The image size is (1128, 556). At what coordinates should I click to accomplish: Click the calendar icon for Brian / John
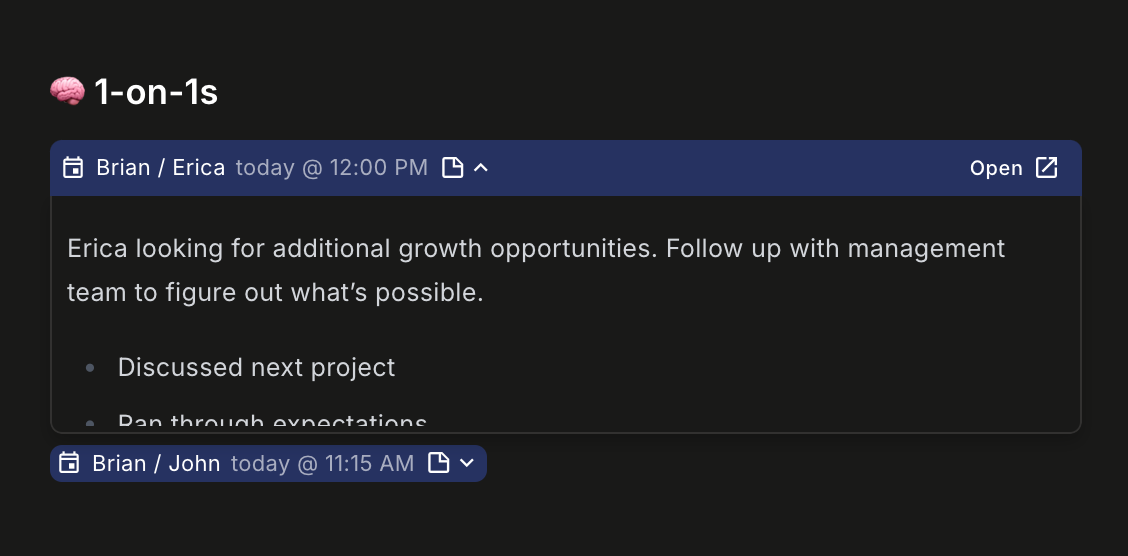tap(69, 463)
